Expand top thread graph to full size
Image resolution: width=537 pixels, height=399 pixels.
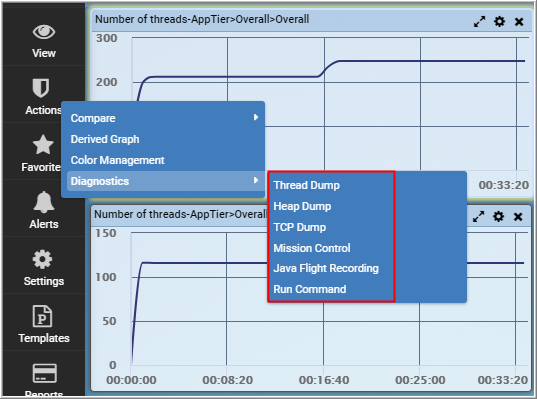click(x=479, y=22)
